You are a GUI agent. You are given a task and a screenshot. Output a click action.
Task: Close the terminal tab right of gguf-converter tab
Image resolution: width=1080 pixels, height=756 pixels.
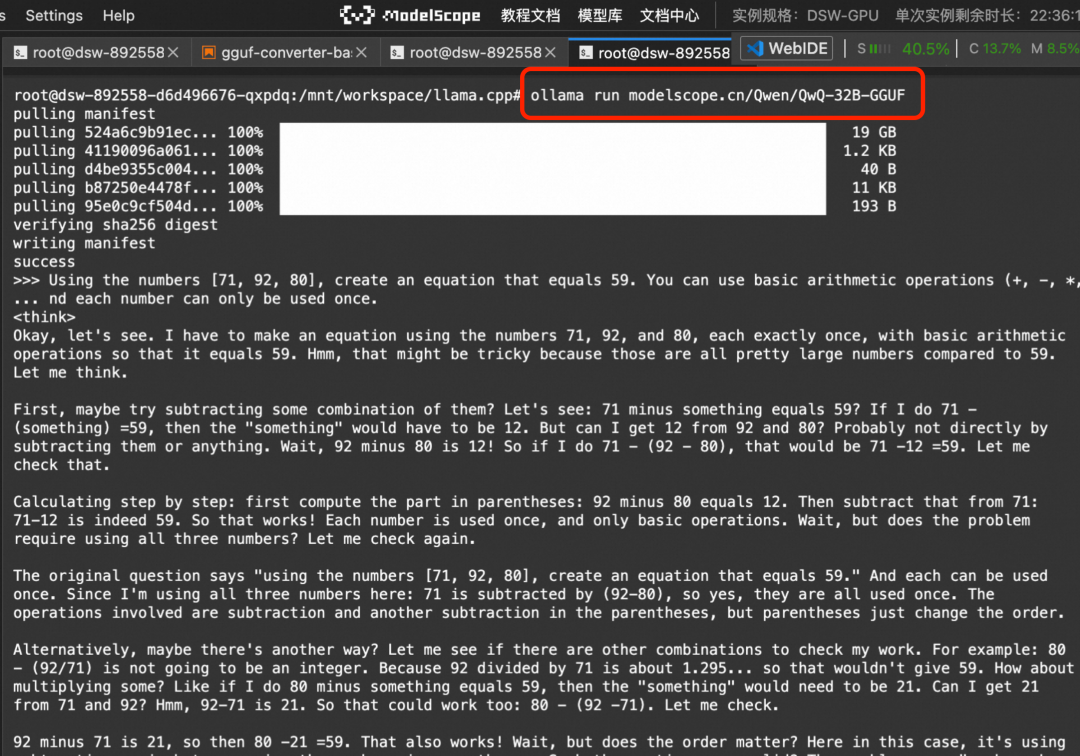[x=550, y=52]
